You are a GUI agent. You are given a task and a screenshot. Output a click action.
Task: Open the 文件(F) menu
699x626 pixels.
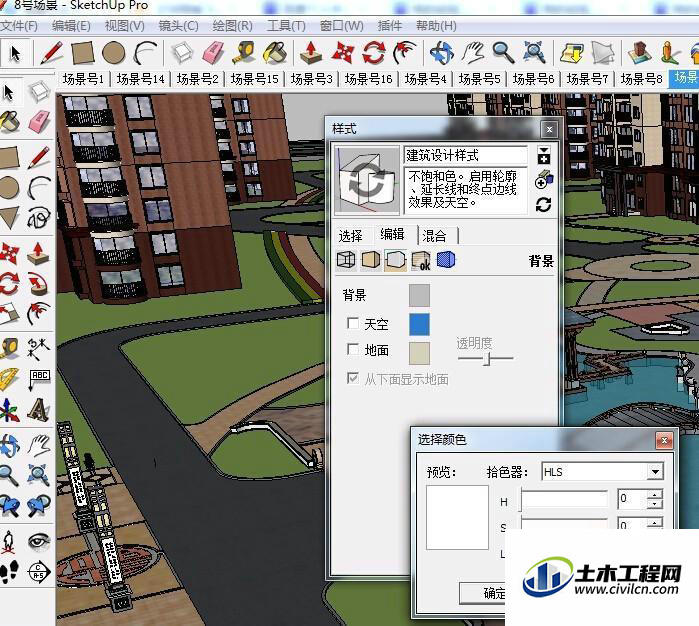point(19,26)
